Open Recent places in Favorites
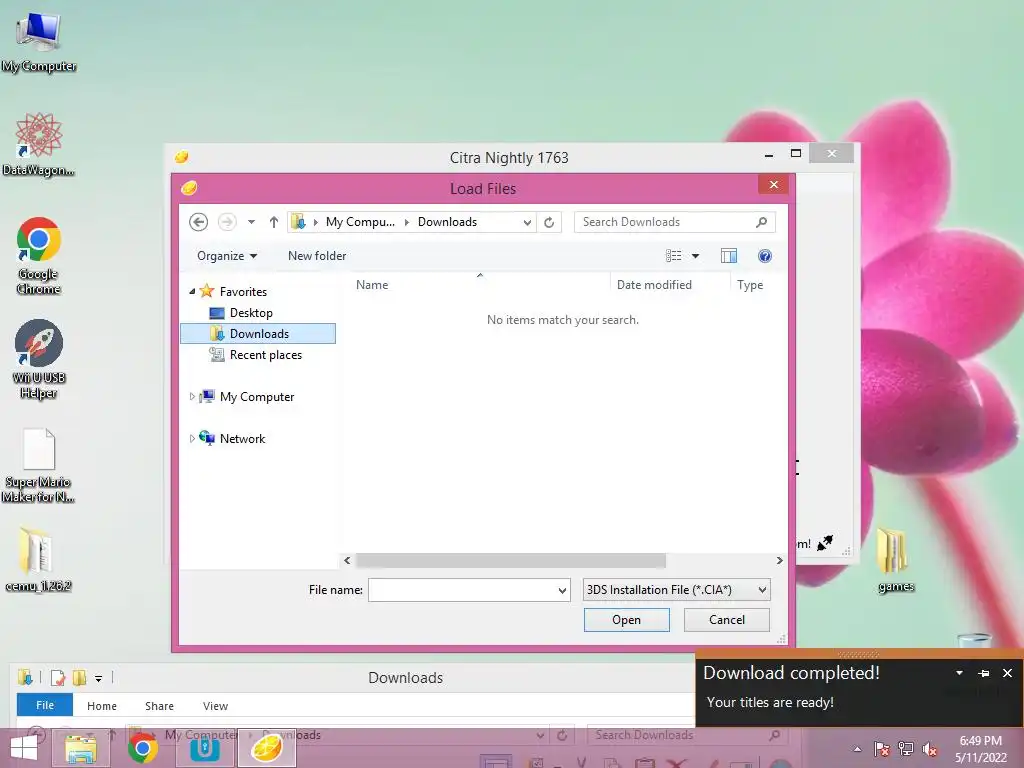Screen dimensions: 1024x768 (x=266, y=355)
